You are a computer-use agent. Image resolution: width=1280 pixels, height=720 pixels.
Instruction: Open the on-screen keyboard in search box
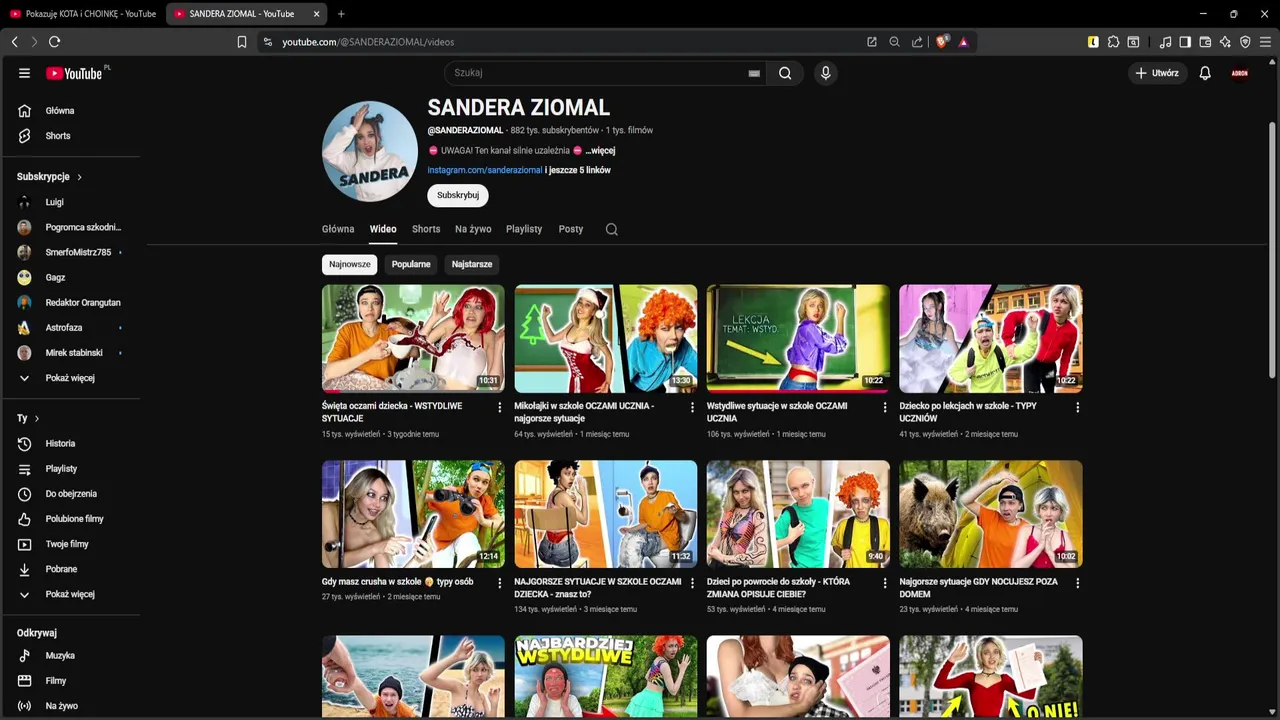coord(754,73)
